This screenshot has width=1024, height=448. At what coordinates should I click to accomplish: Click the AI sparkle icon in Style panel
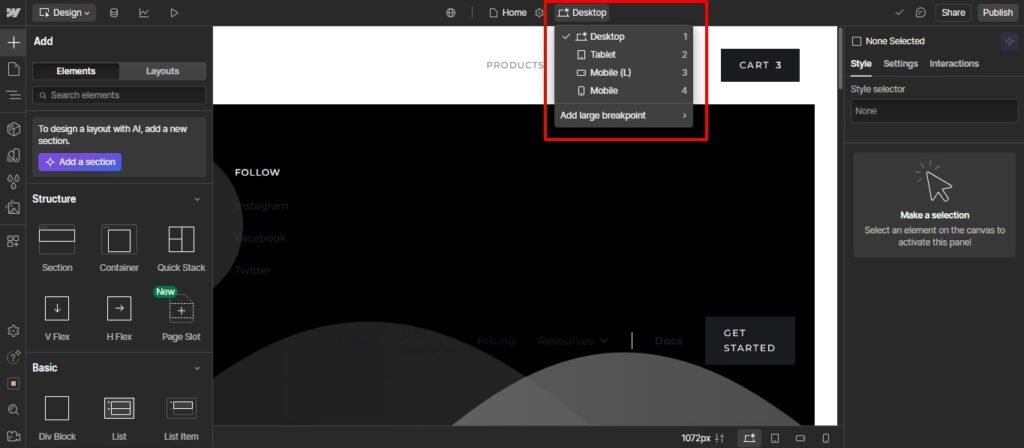click(1009, 41)
